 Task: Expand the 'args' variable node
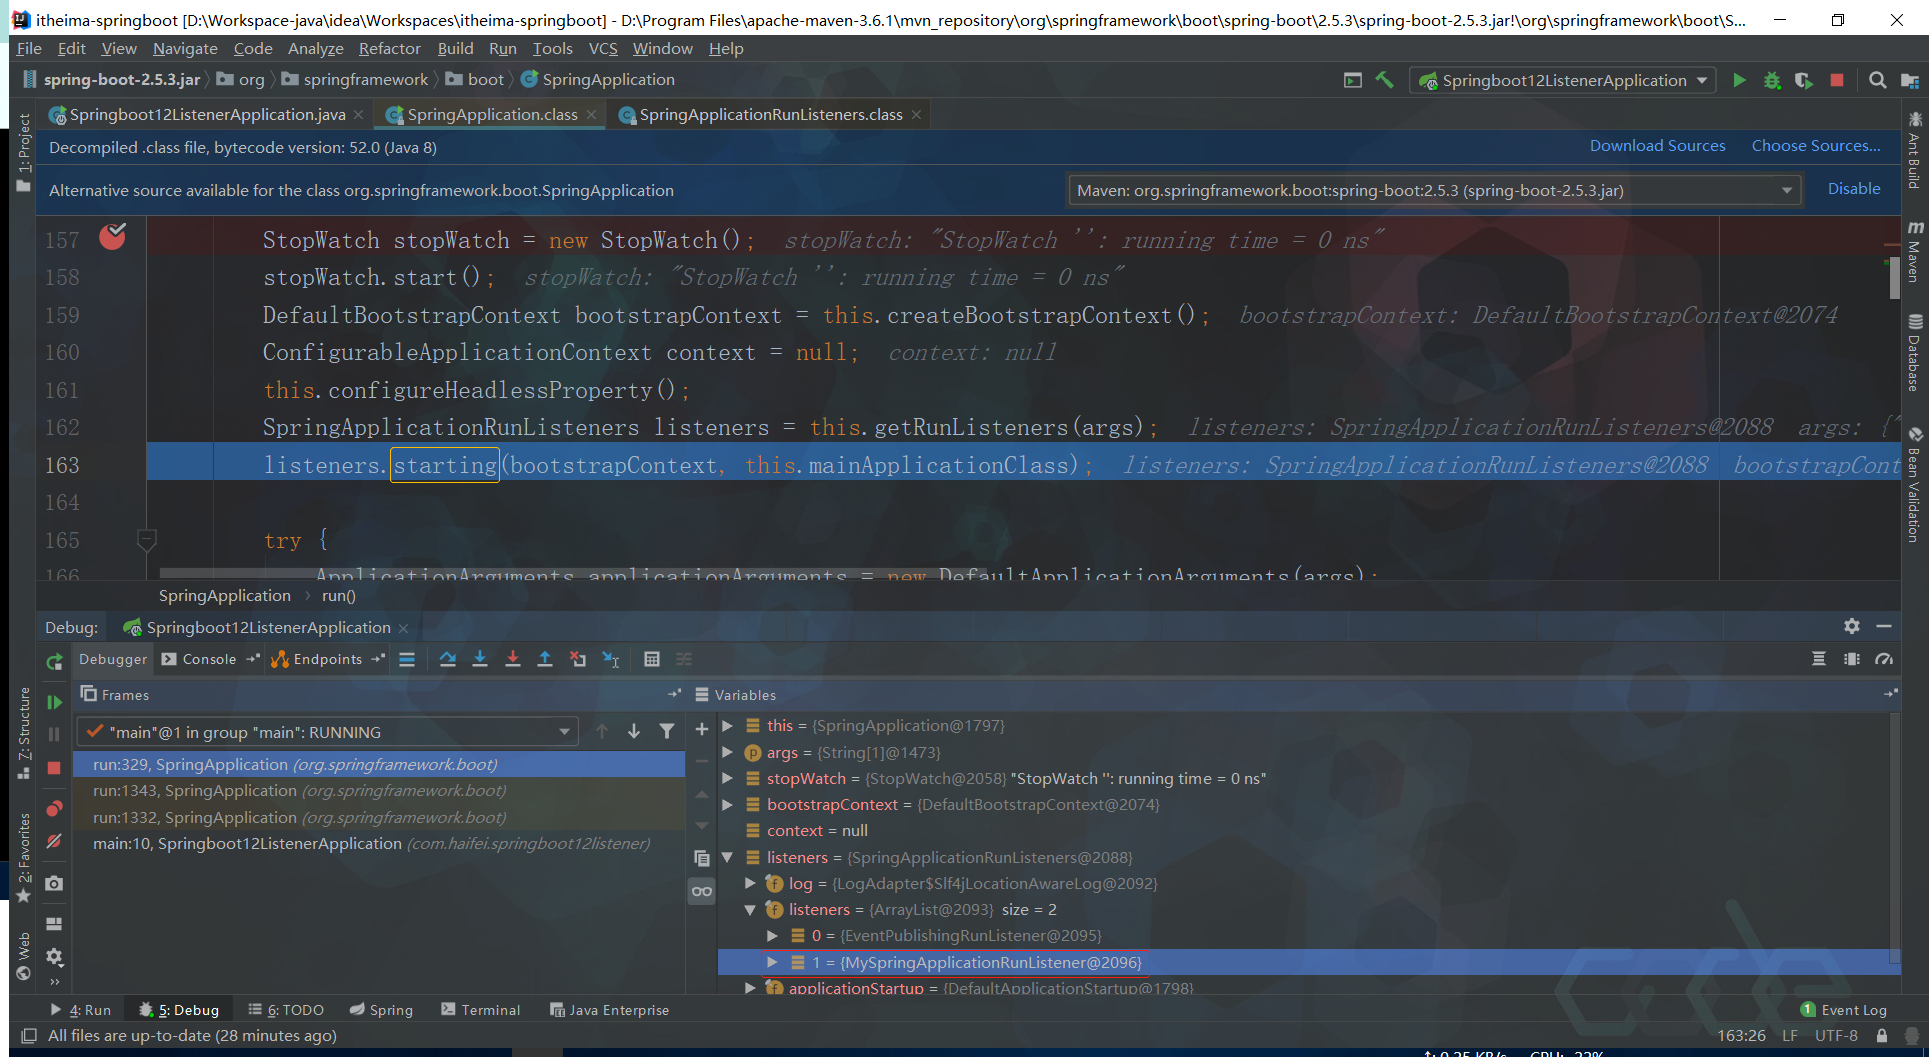point(728,752)
